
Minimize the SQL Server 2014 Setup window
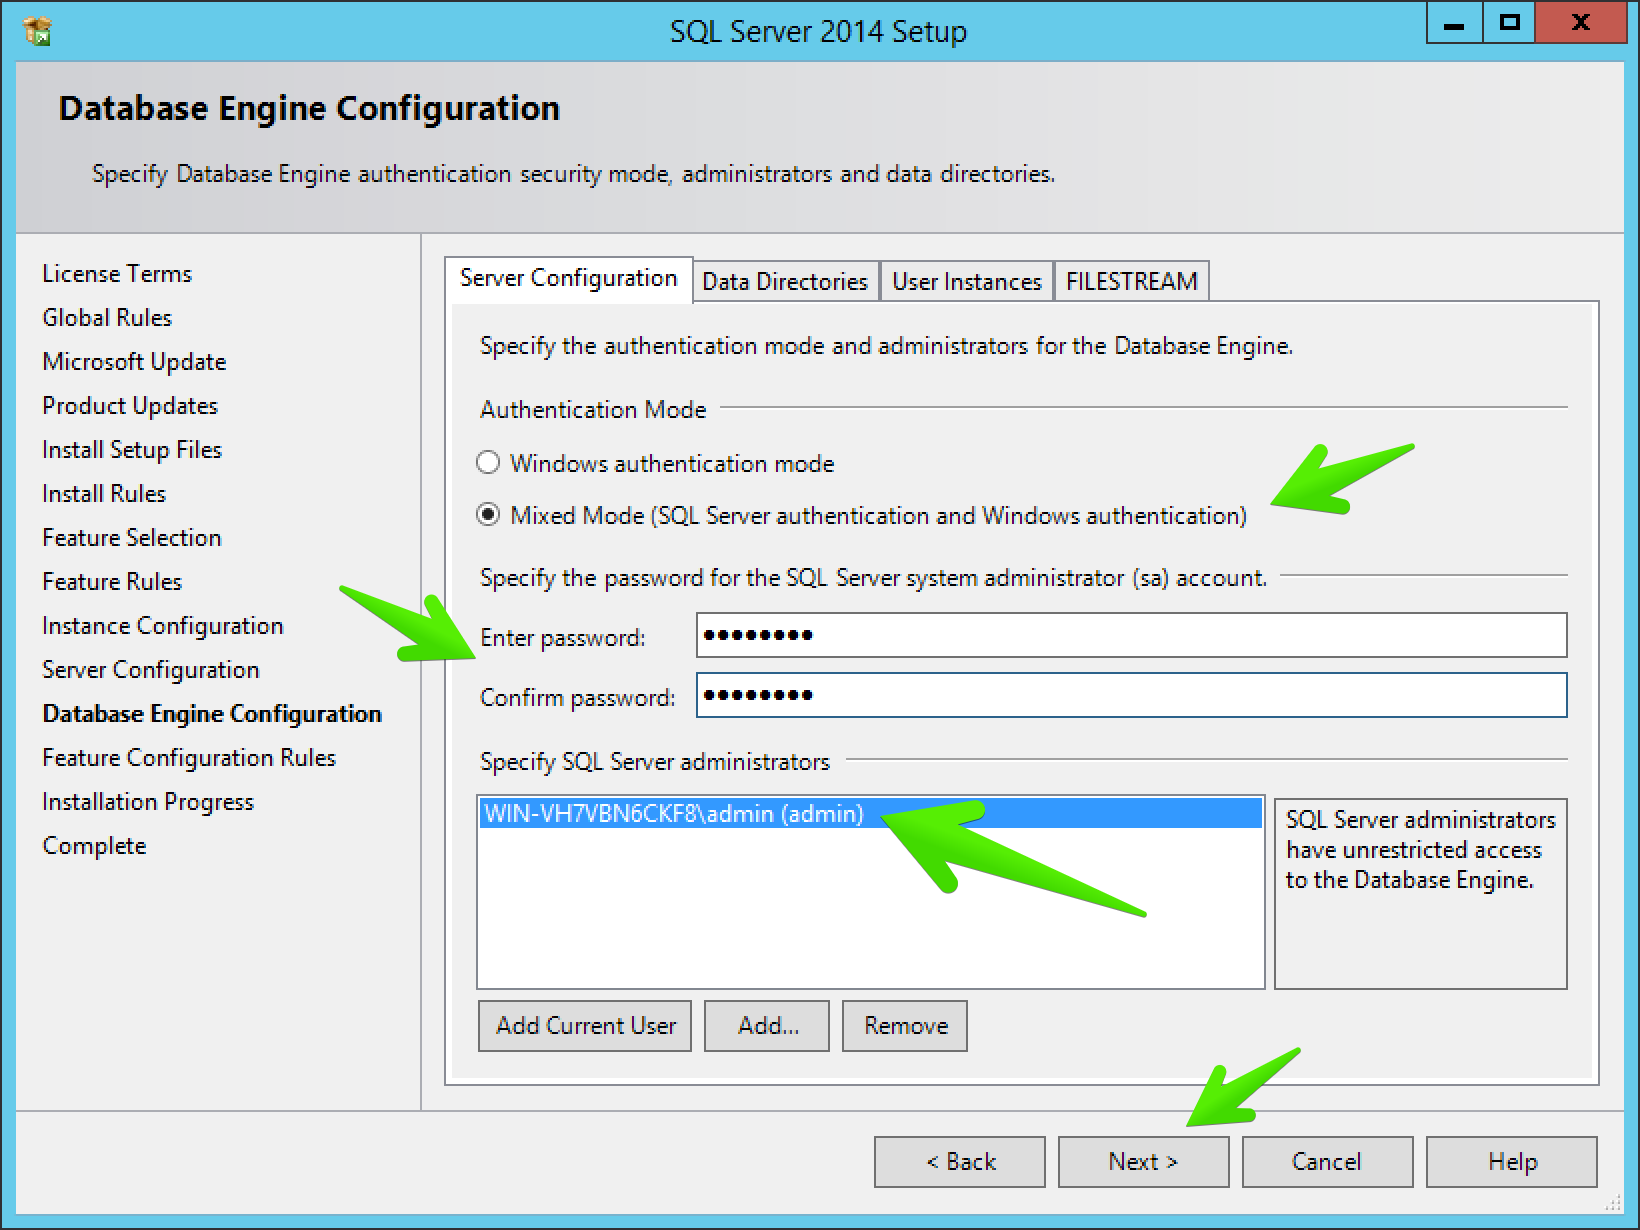[1455, 24]
